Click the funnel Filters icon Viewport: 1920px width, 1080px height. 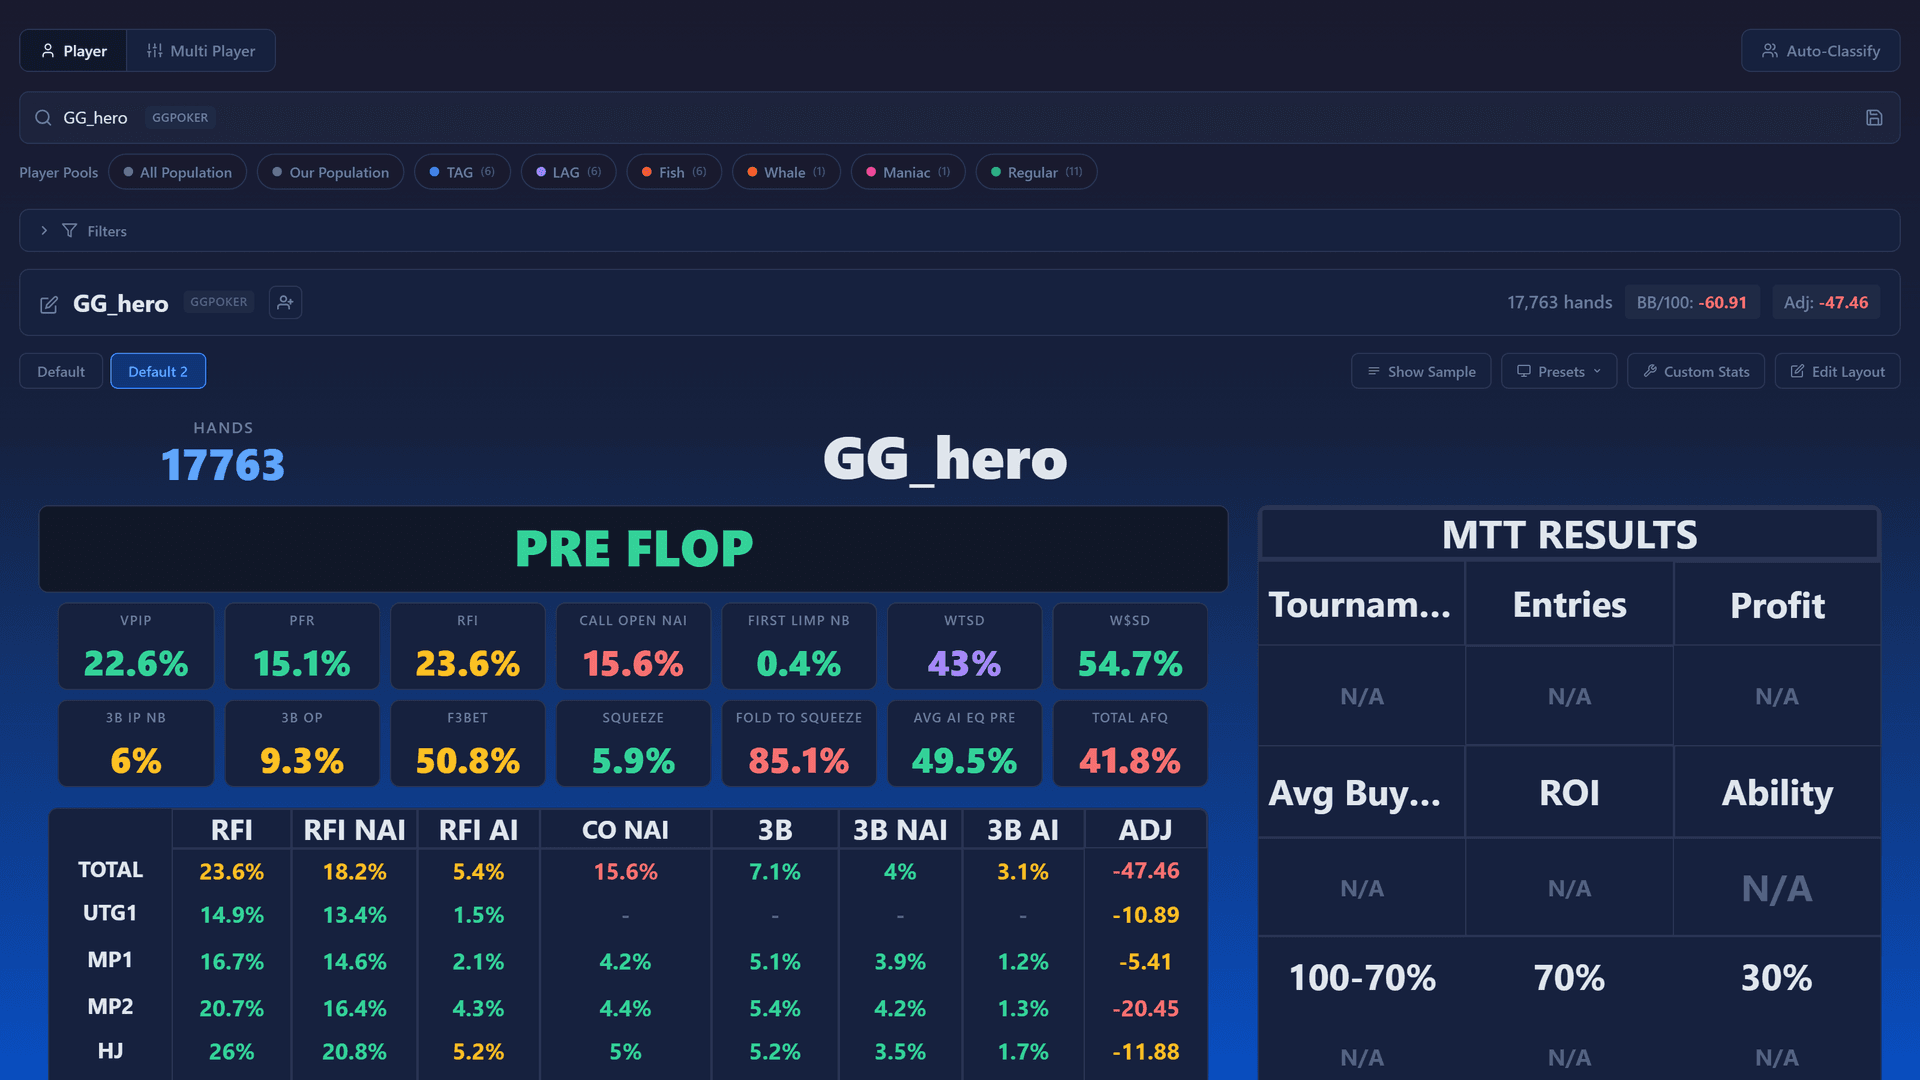click(x=69, y=231)
